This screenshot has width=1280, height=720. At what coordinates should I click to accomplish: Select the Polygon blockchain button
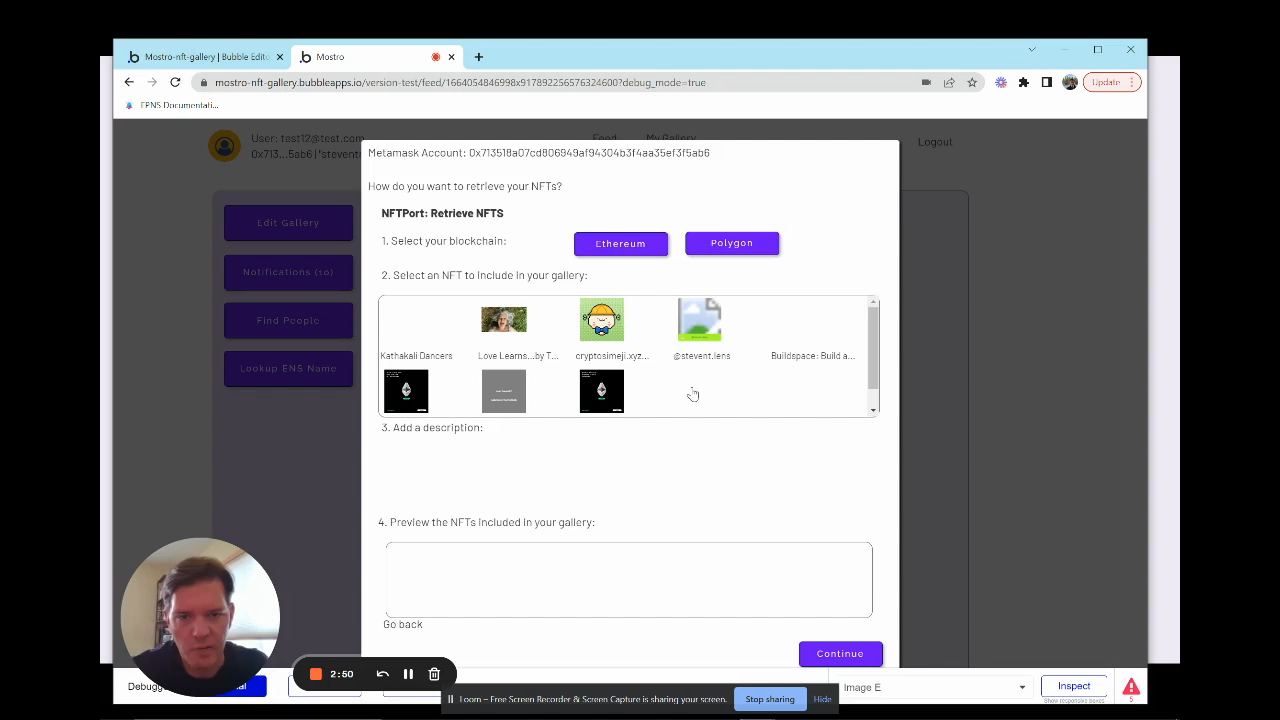tap(732, 243)
